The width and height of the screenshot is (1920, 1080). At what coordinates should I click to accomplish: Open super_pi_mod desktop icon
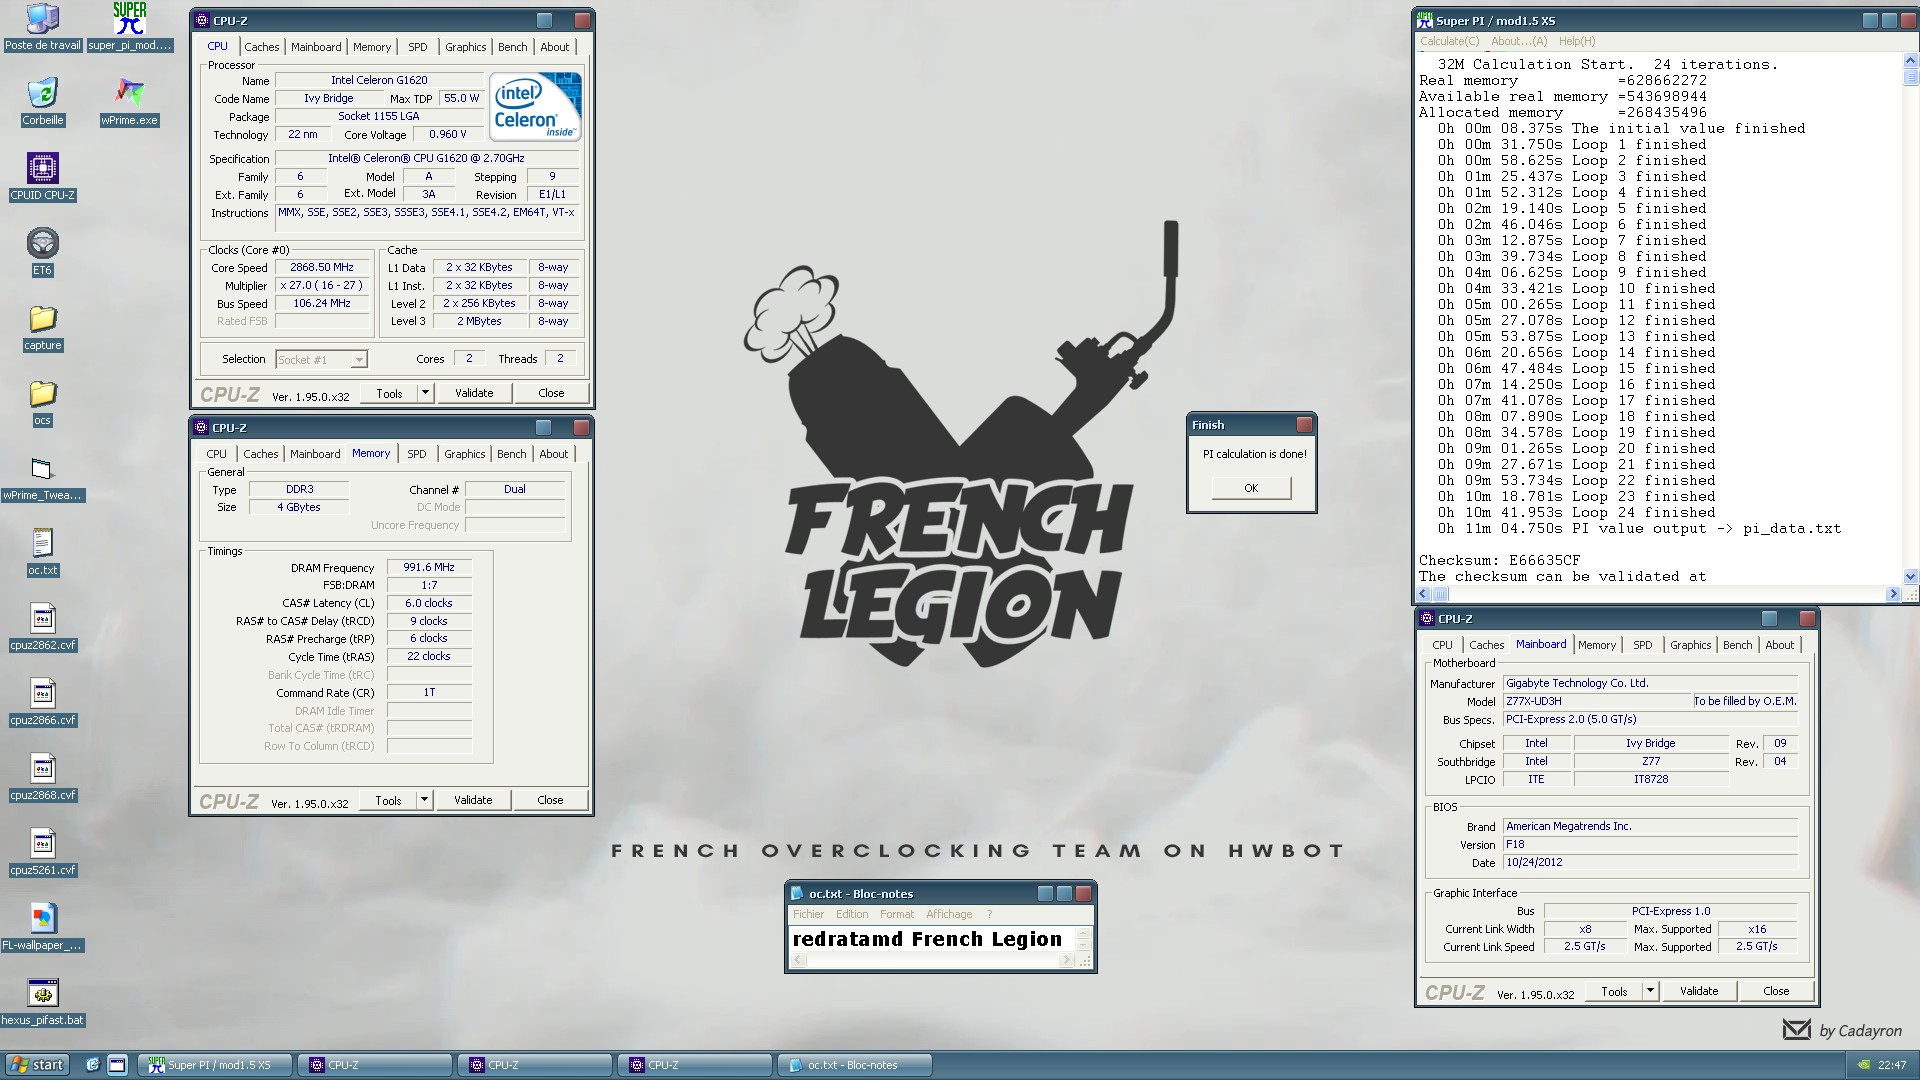point(130,27)
